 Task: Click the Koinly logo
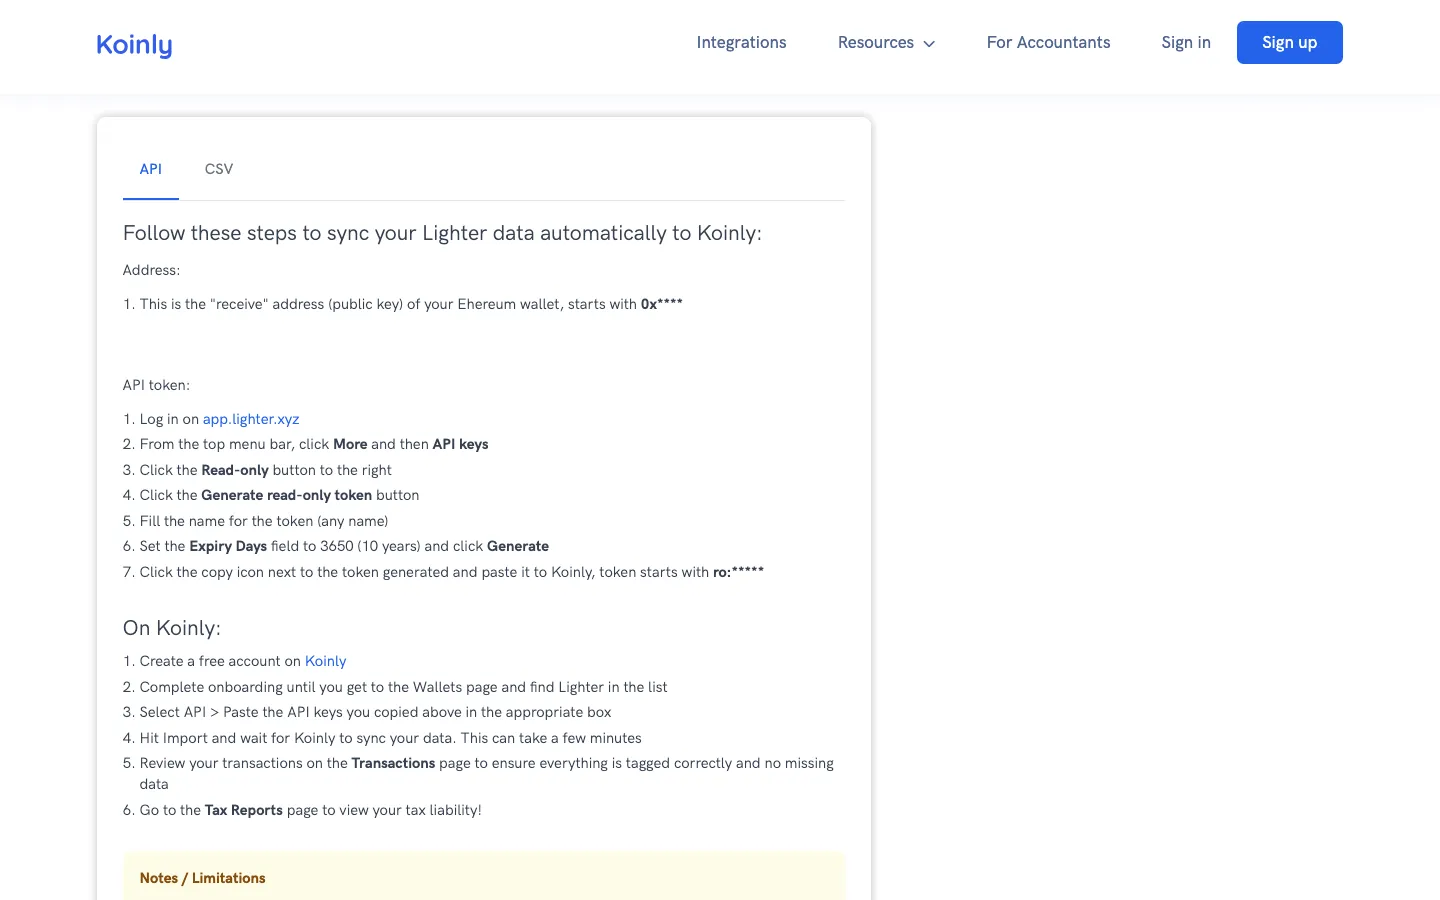point(134,45)
